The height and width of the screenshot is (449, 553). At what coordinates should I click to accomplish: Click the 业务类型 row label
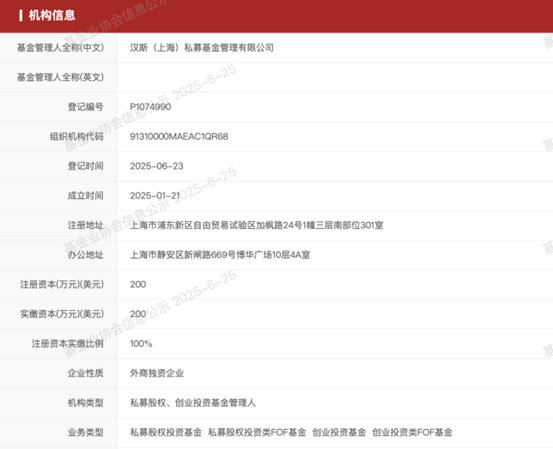(x=86, y=432)
